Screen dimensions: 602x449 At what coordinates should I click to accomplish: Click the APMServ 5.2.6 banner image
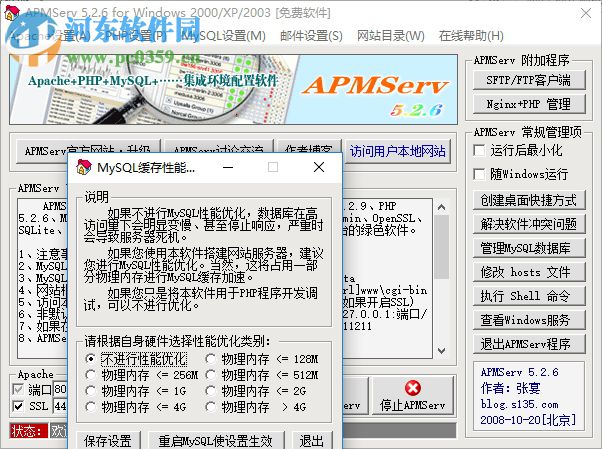coord(233,89)
